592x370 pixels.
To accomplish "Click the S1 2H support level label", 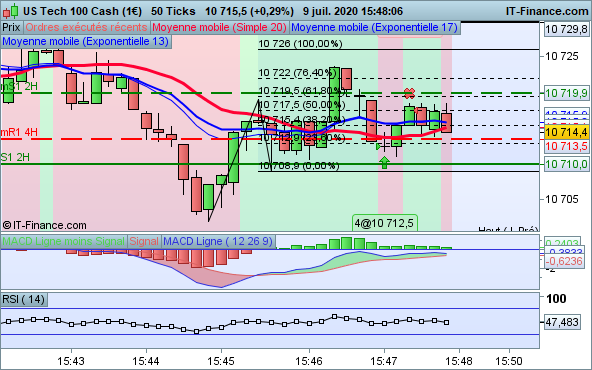I will click(x=15, y=157).
